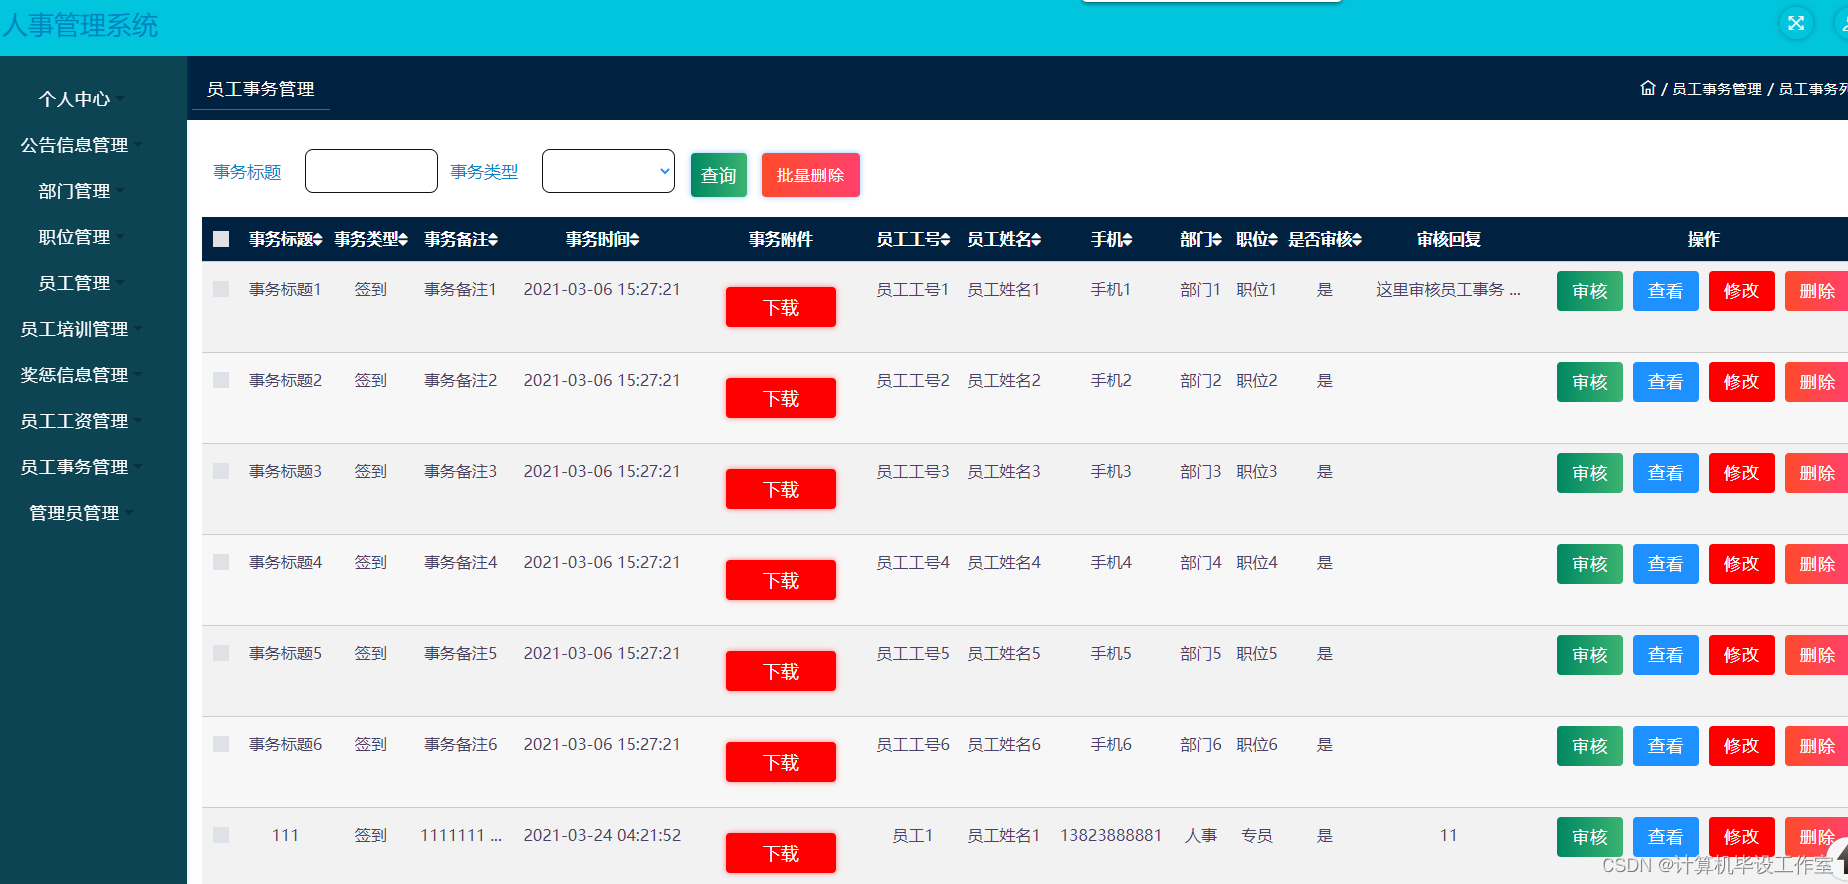This screenshot has height=884, width=1848.
Task: Sort by 事务类型 column arrows
Action: point(403,240)
